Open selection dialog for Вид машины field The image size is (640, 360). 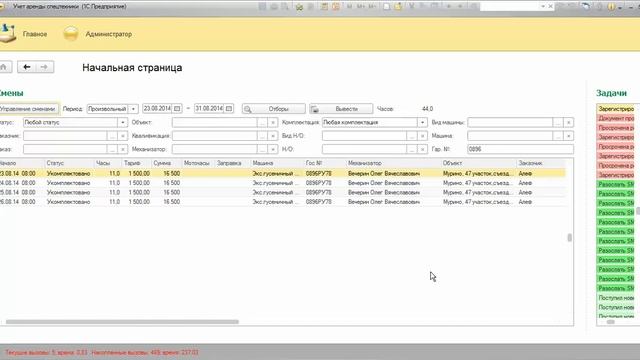(558, 122)
